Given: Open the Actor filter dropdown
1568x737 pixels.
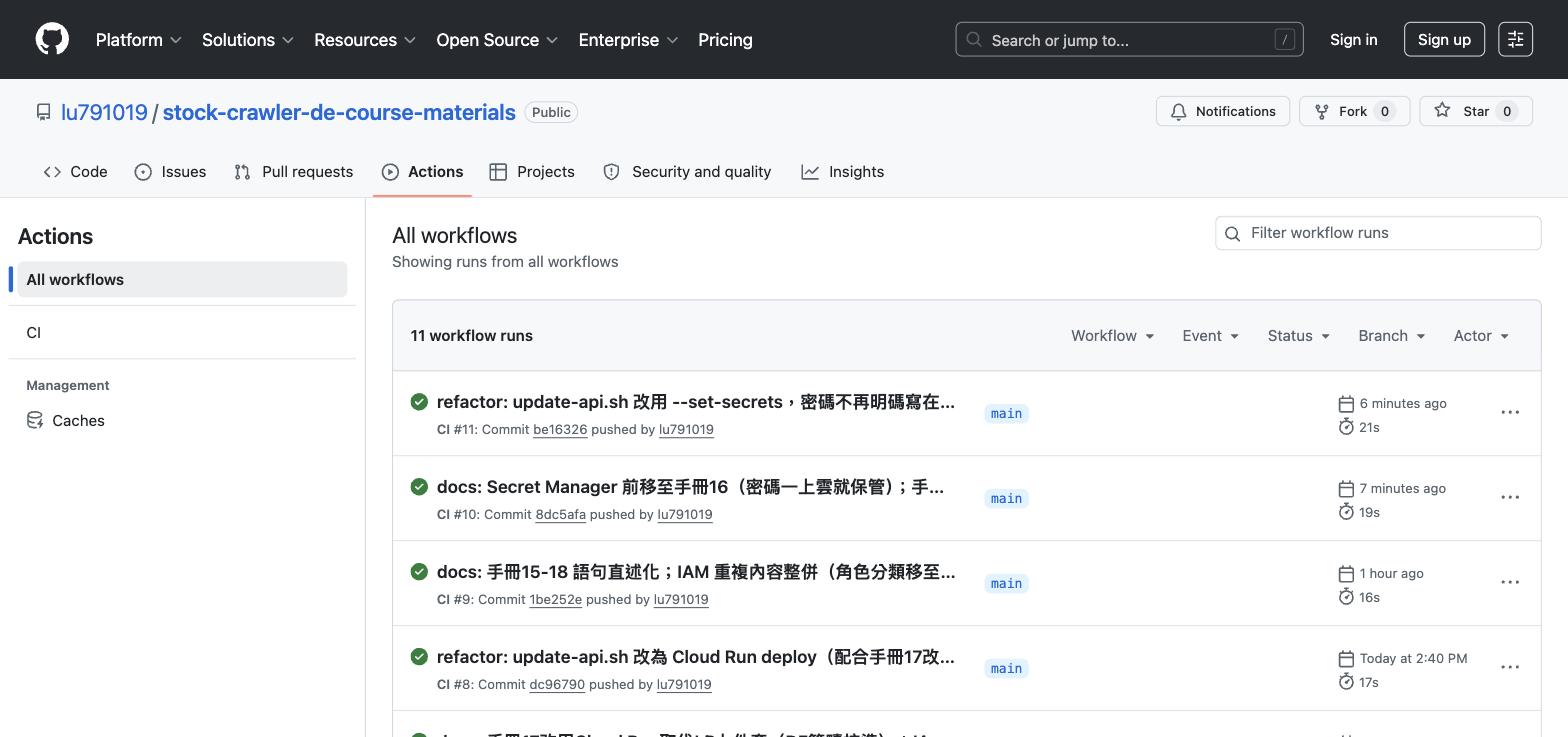Looking at the screenshot, I should (1481, 336).
